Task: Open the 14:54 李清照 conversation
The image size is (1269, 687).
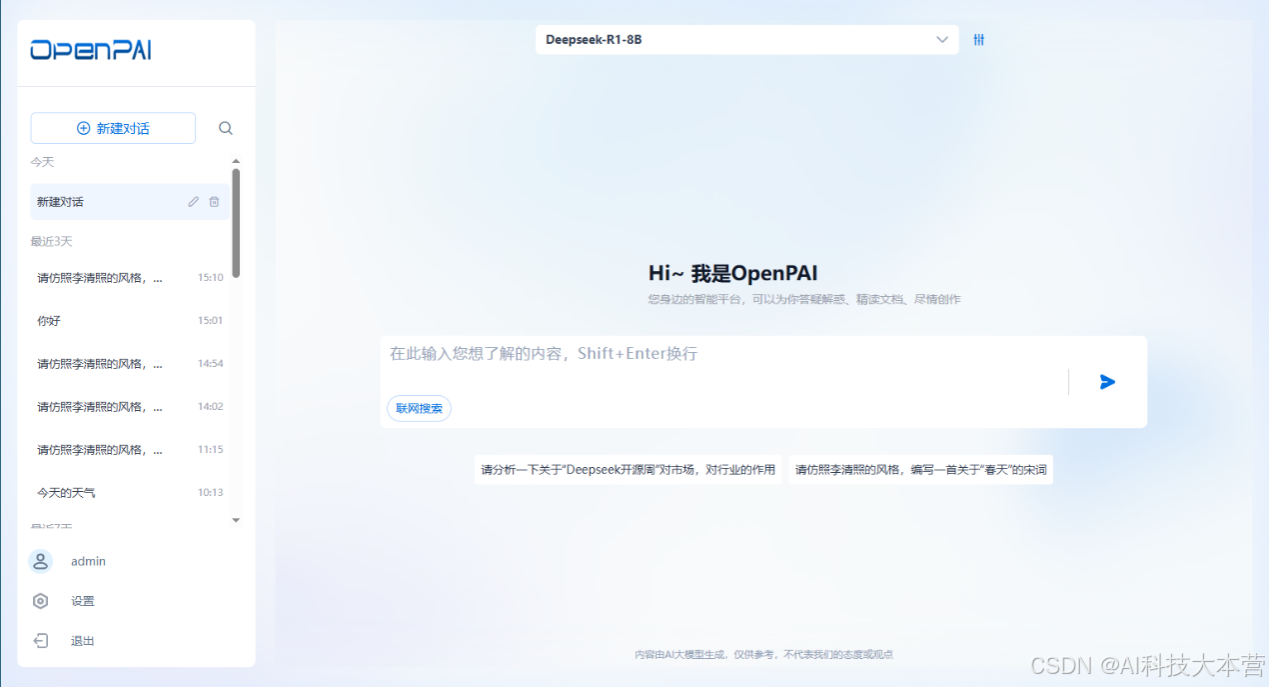Action: 130,364
